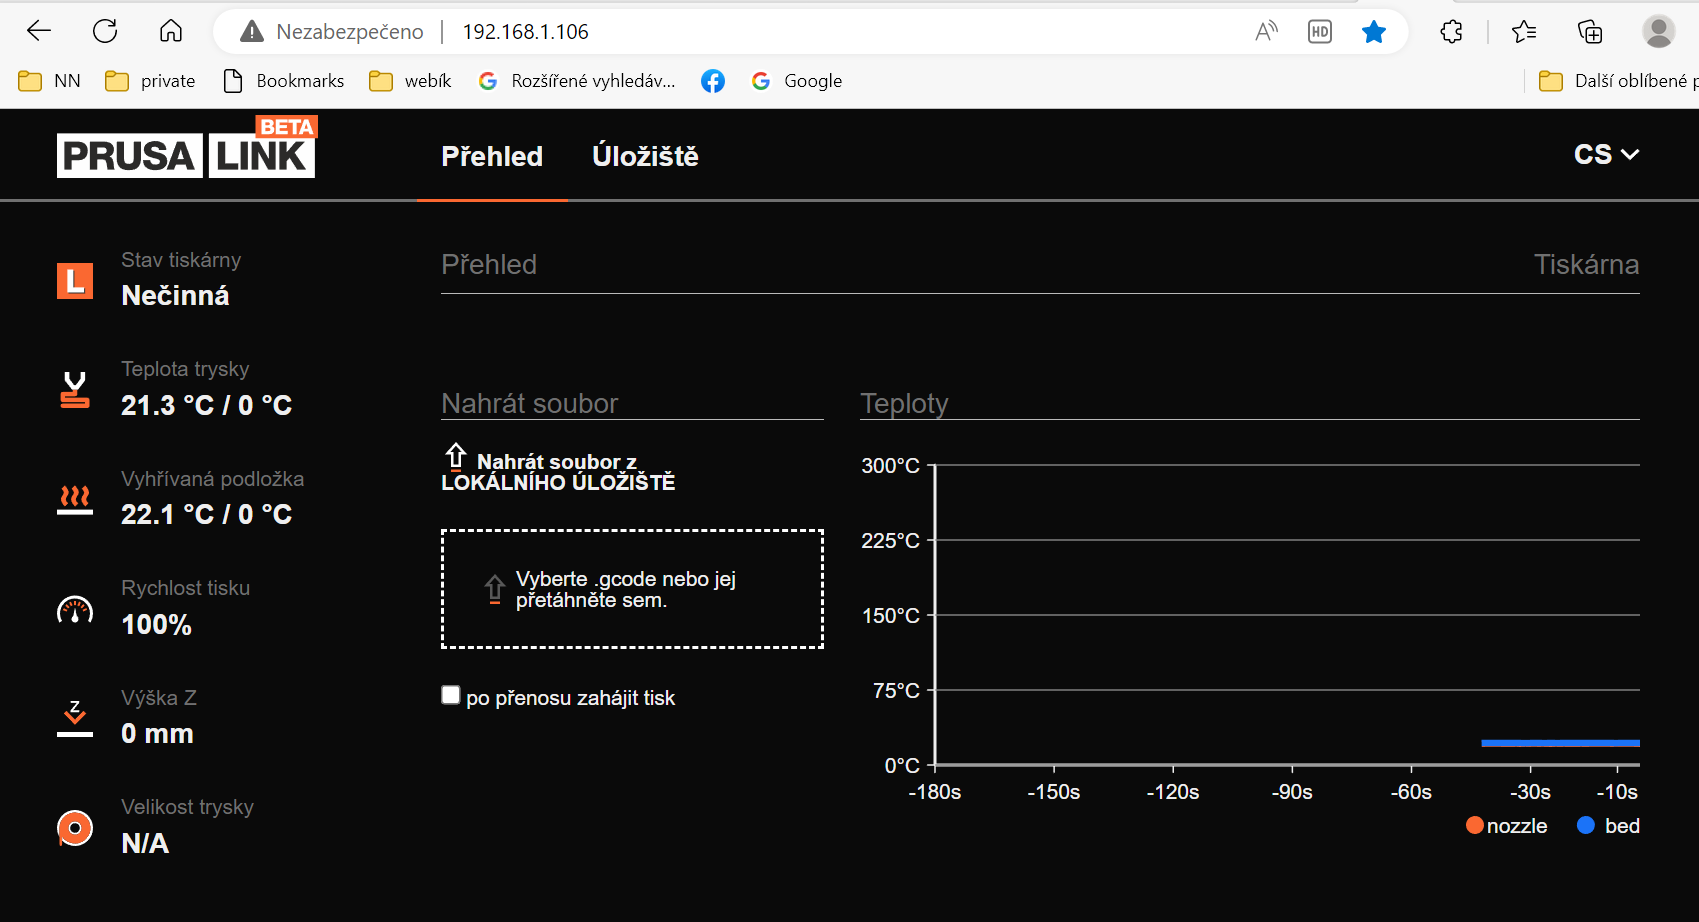This screenshot has height=922, width=1699.
Task: Click the browser refresh button
Action: [x=105, y=31]
